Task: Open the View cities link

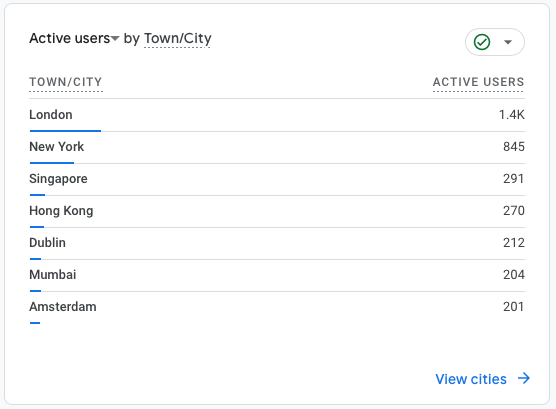Action: pos(471,379)
